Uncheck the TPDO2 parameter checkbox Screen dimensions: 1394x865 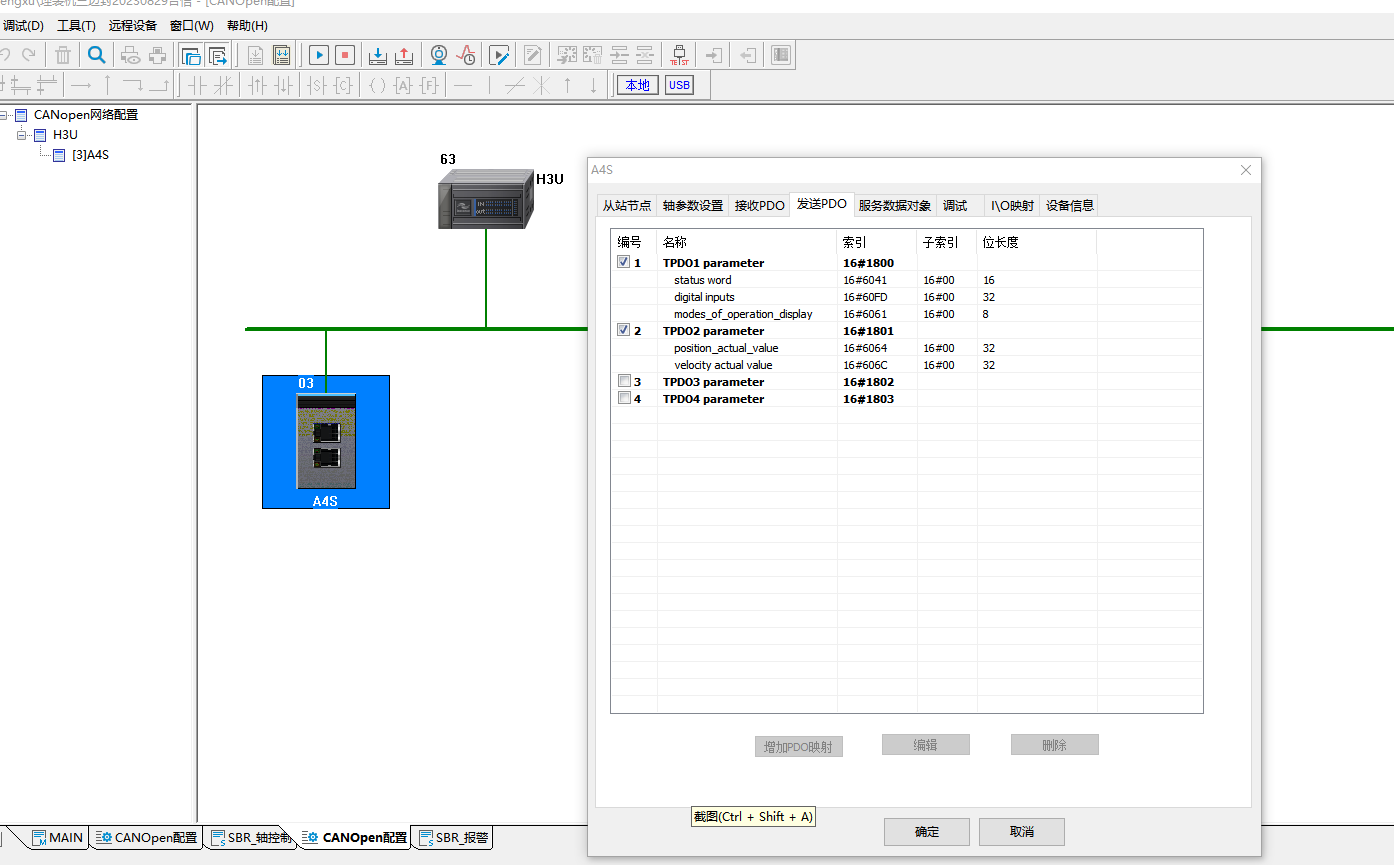[624, 330]
